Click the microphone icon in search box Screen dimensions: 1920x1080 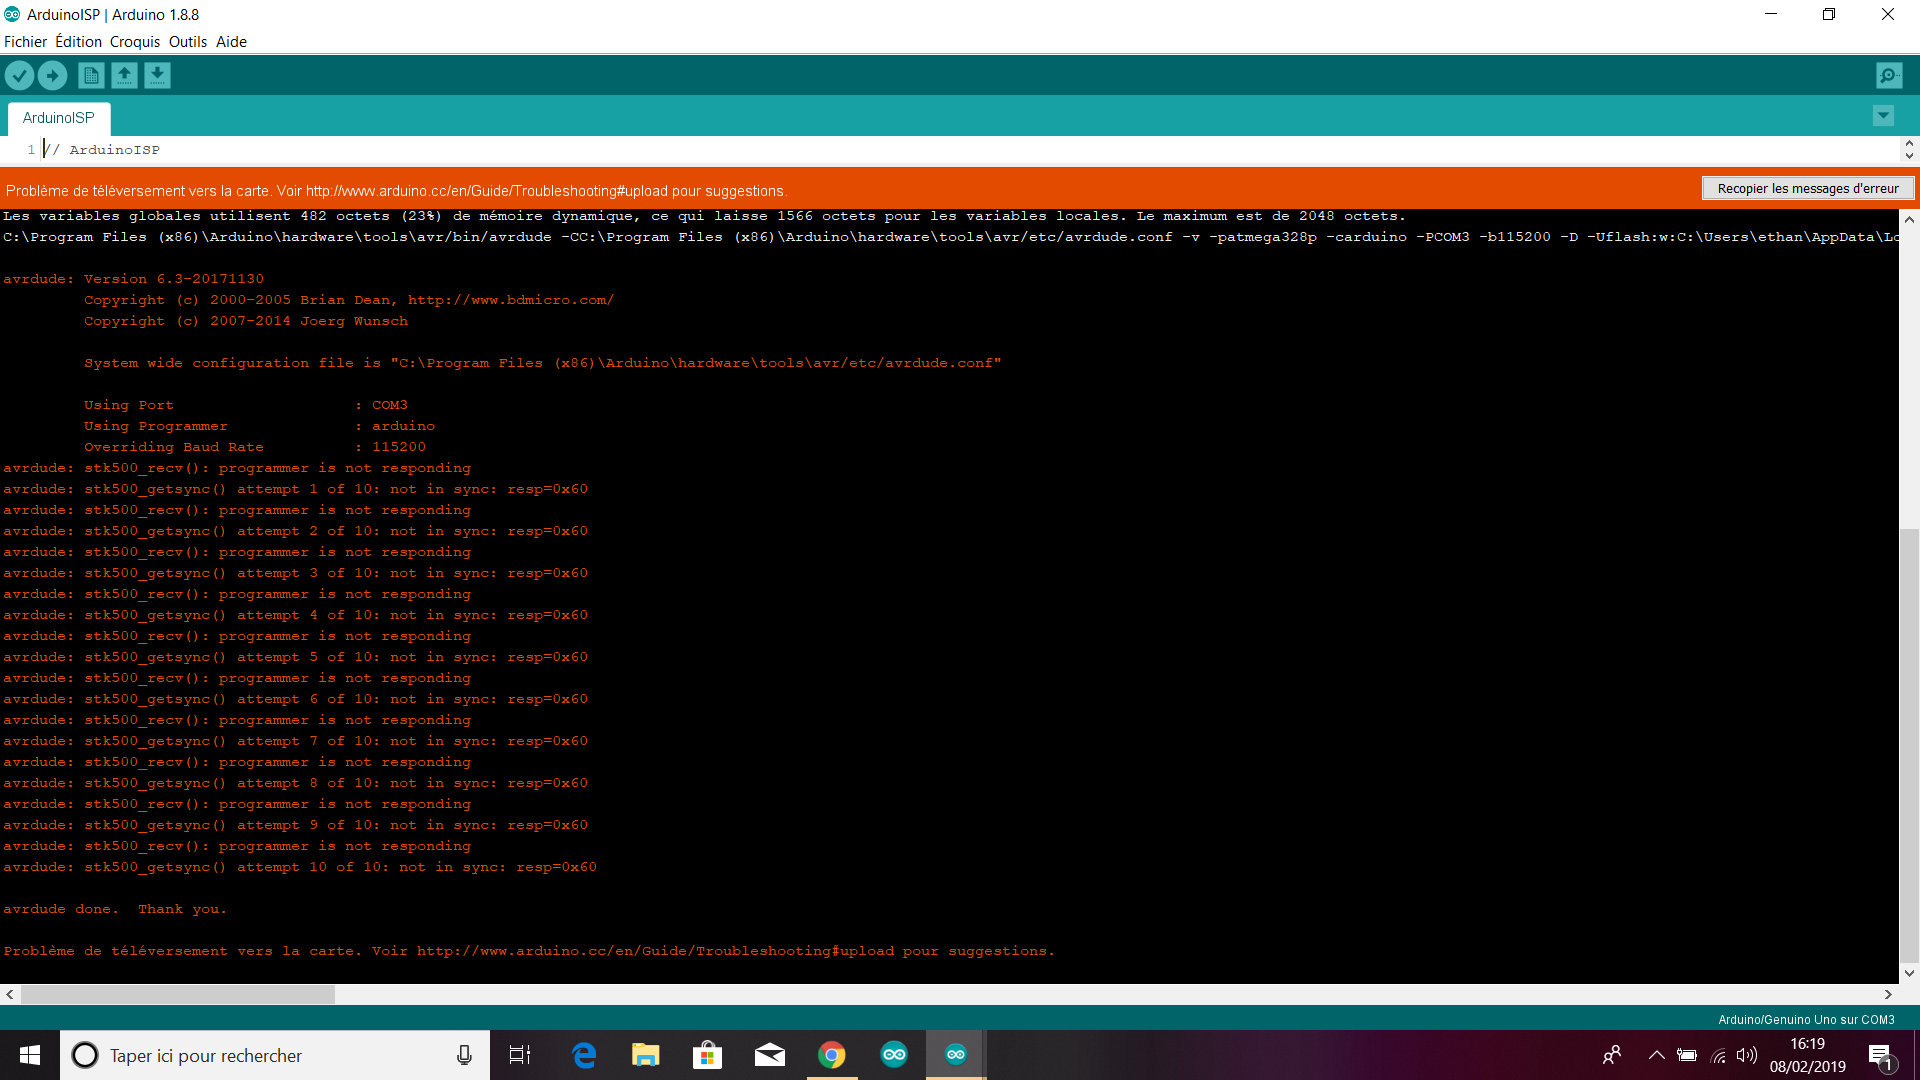(x=464, y=1055)
